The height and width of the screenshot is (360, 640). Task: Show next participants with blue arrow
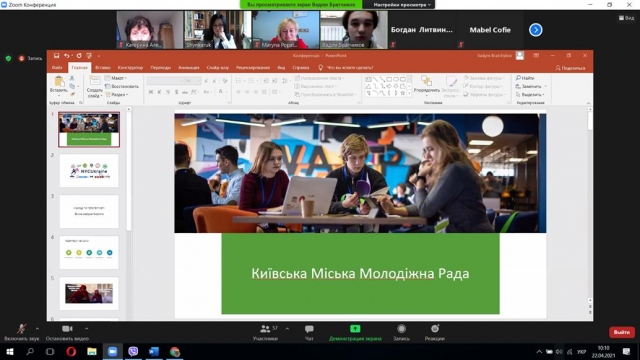(536, 30)
